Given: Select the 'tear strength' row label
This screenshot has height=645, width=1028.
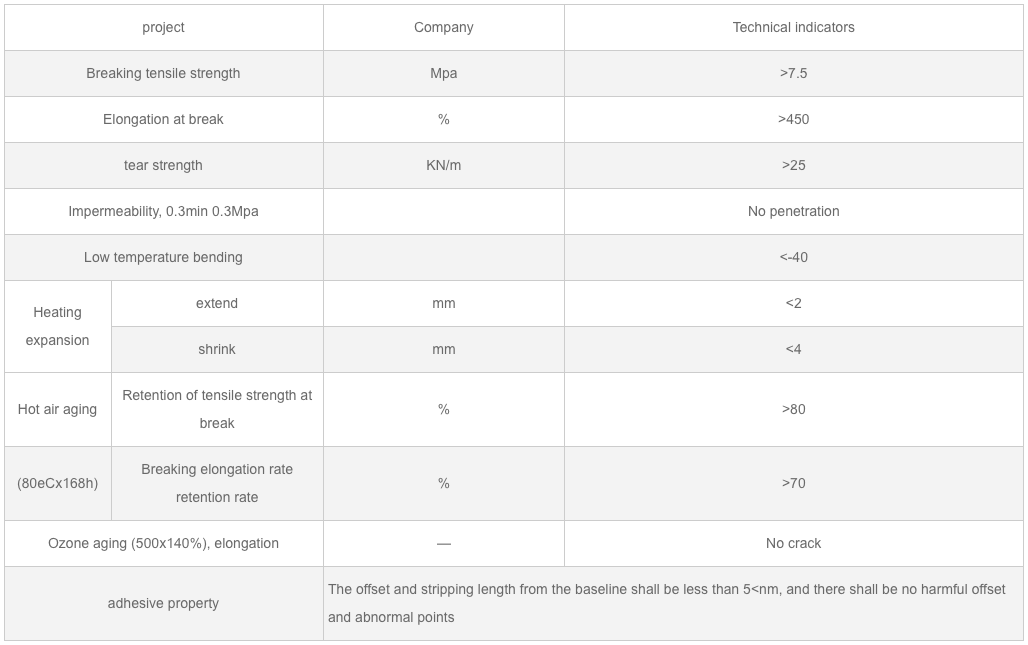Looking at the screenshot, I should point(163,165).
